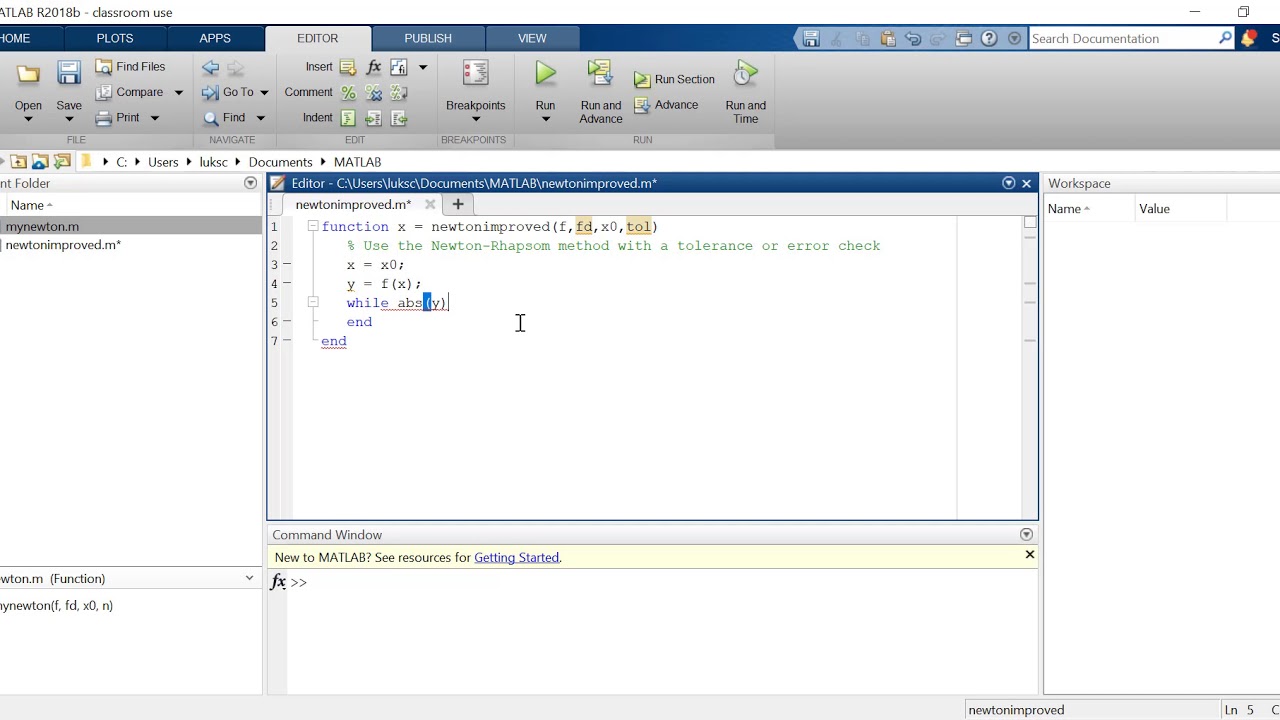The image size is (1280, 720).
Task: Click quick-access Paste icon
Action: point(888,39)
